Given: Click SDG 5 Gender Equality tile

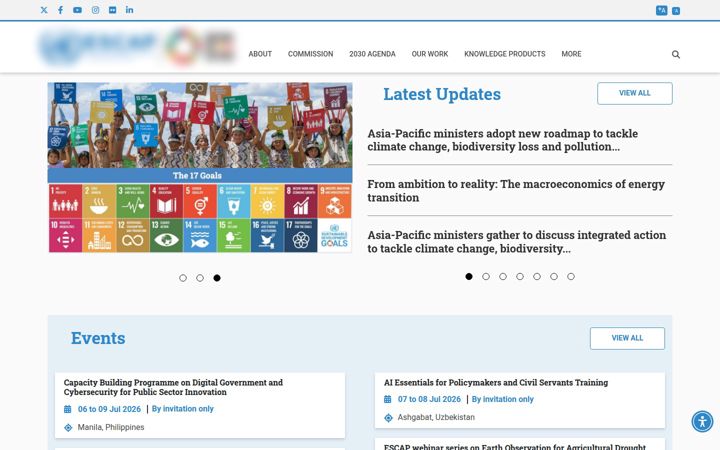Looking at the screenshot, I should [x=200, y=201].
